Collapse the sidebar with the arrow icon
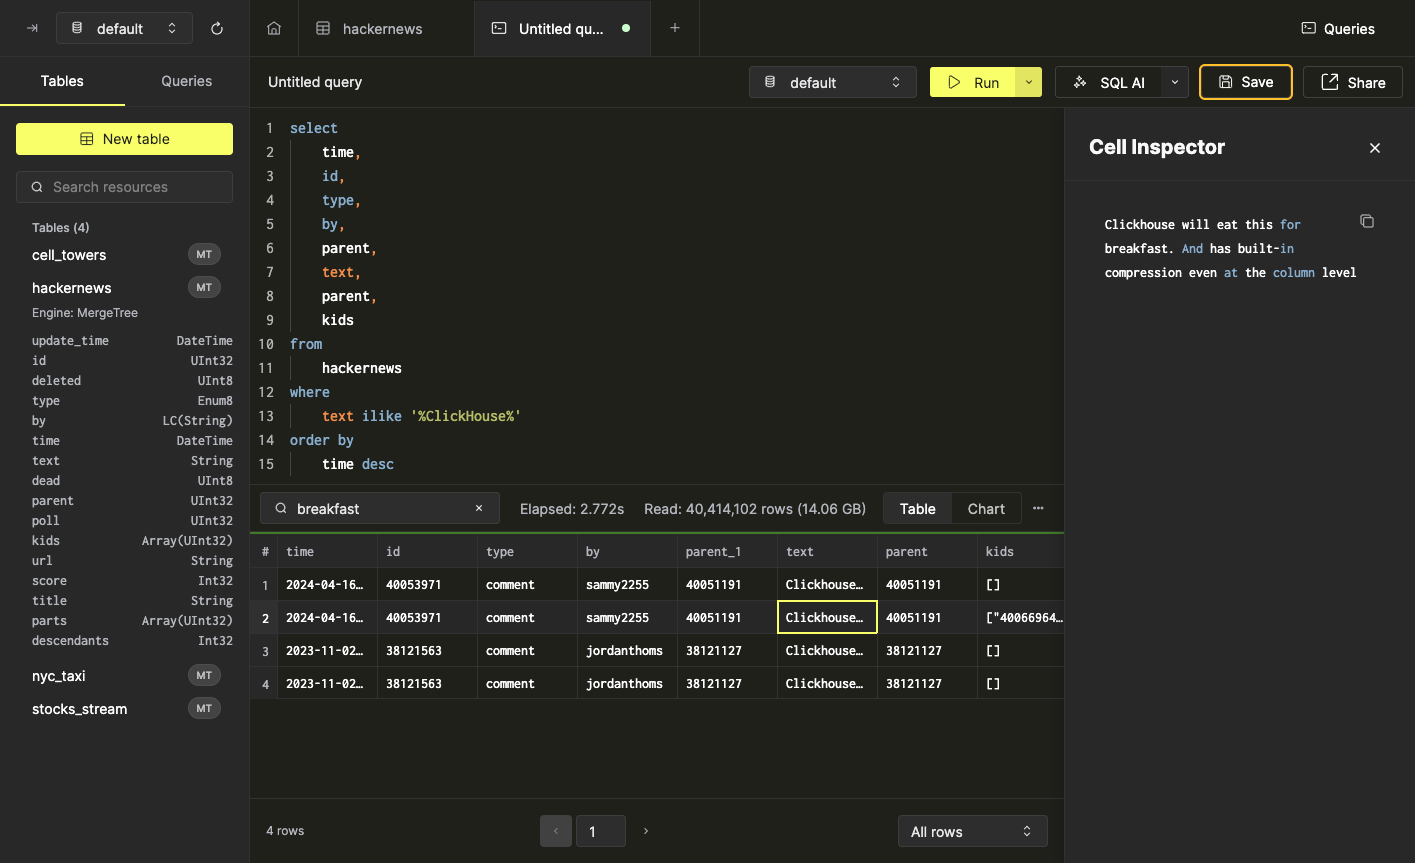1415x863 pixels. click(x=32, y=29)
